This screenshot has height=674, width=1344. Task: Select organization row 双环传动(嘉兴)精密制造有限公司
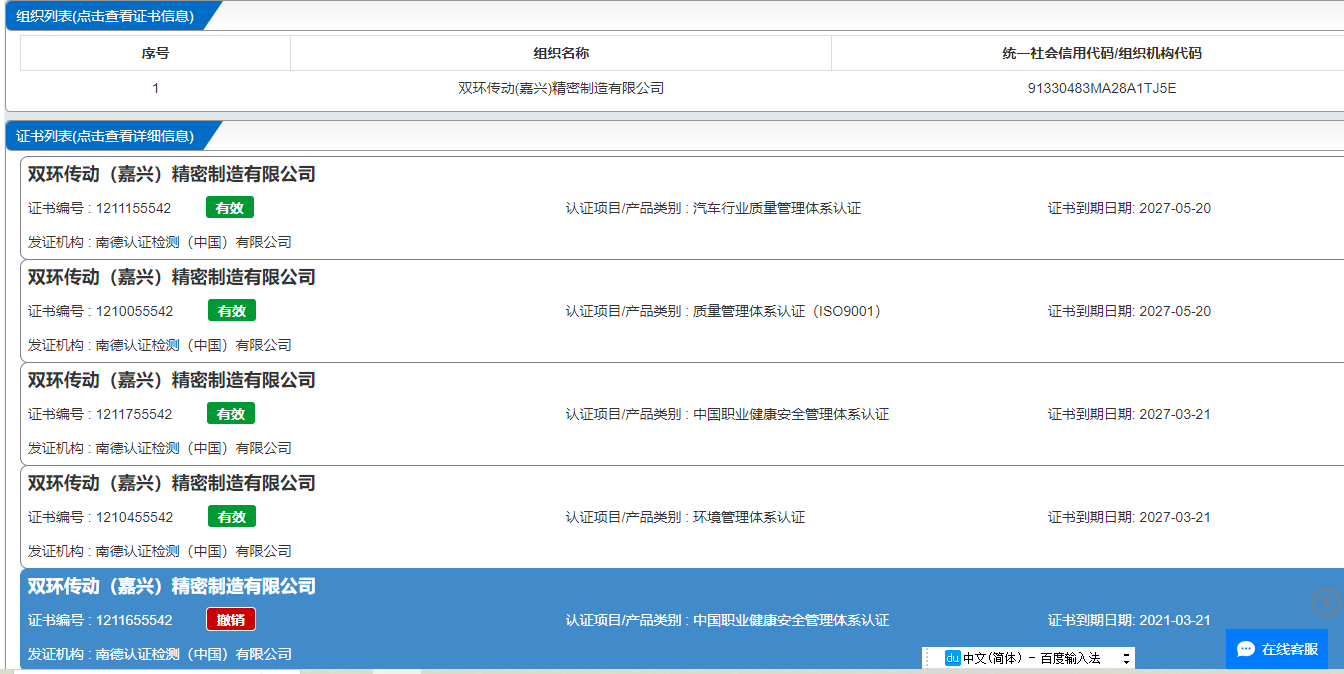click(x=561, y=88)
